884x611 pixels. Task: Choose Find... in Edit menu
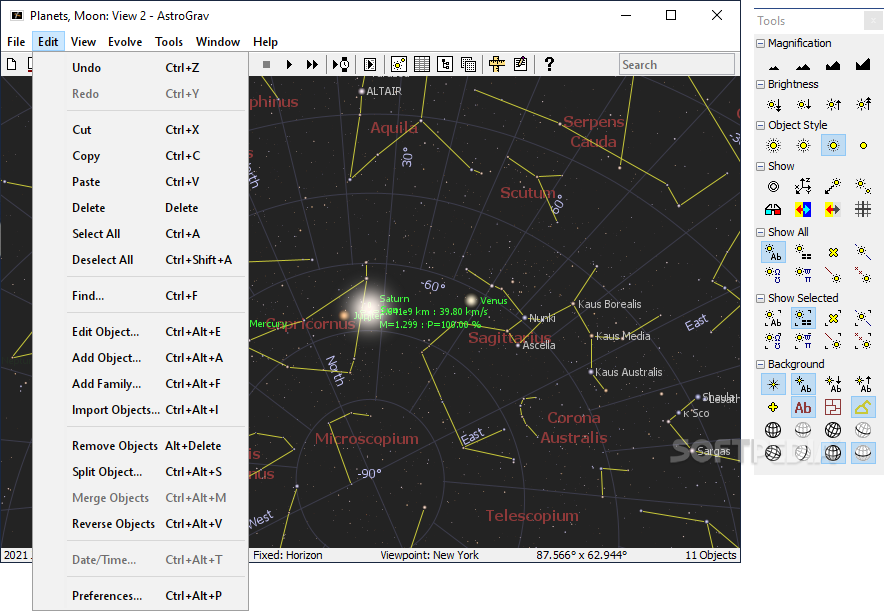140,296
